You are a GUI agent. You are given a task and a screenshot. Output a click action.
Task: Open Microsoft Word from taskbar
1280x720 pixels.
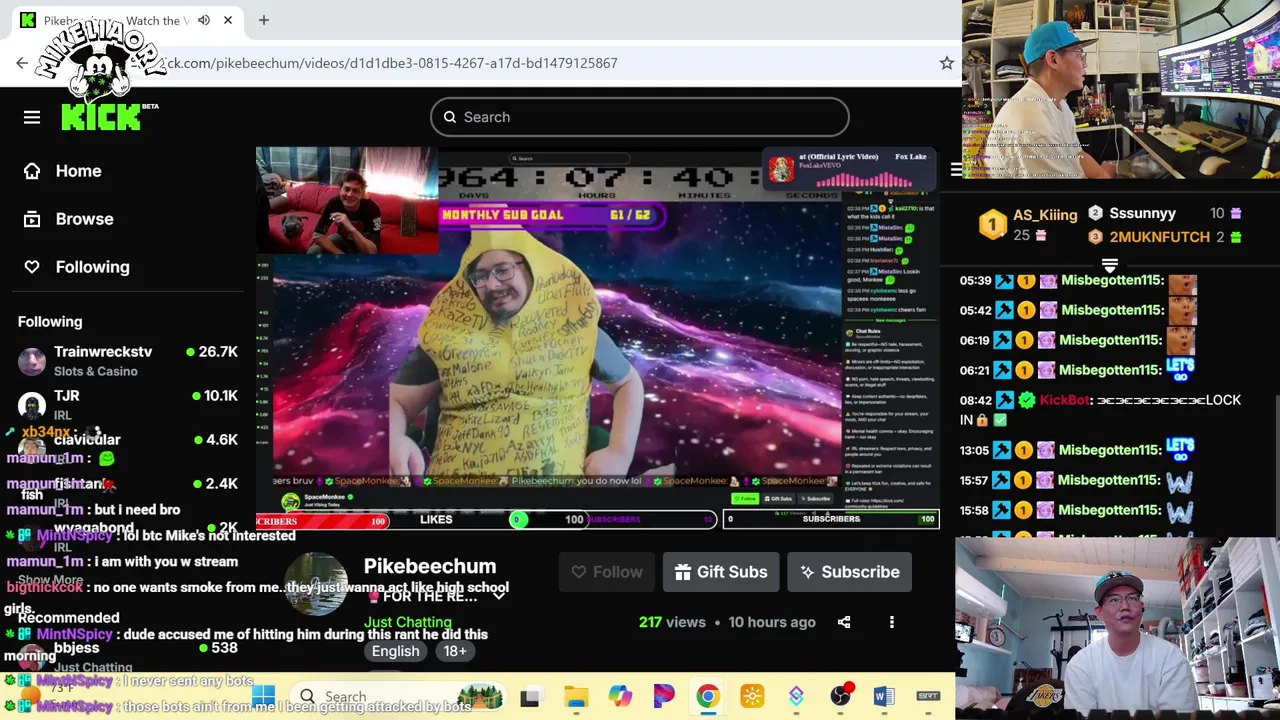pos(884,696)
